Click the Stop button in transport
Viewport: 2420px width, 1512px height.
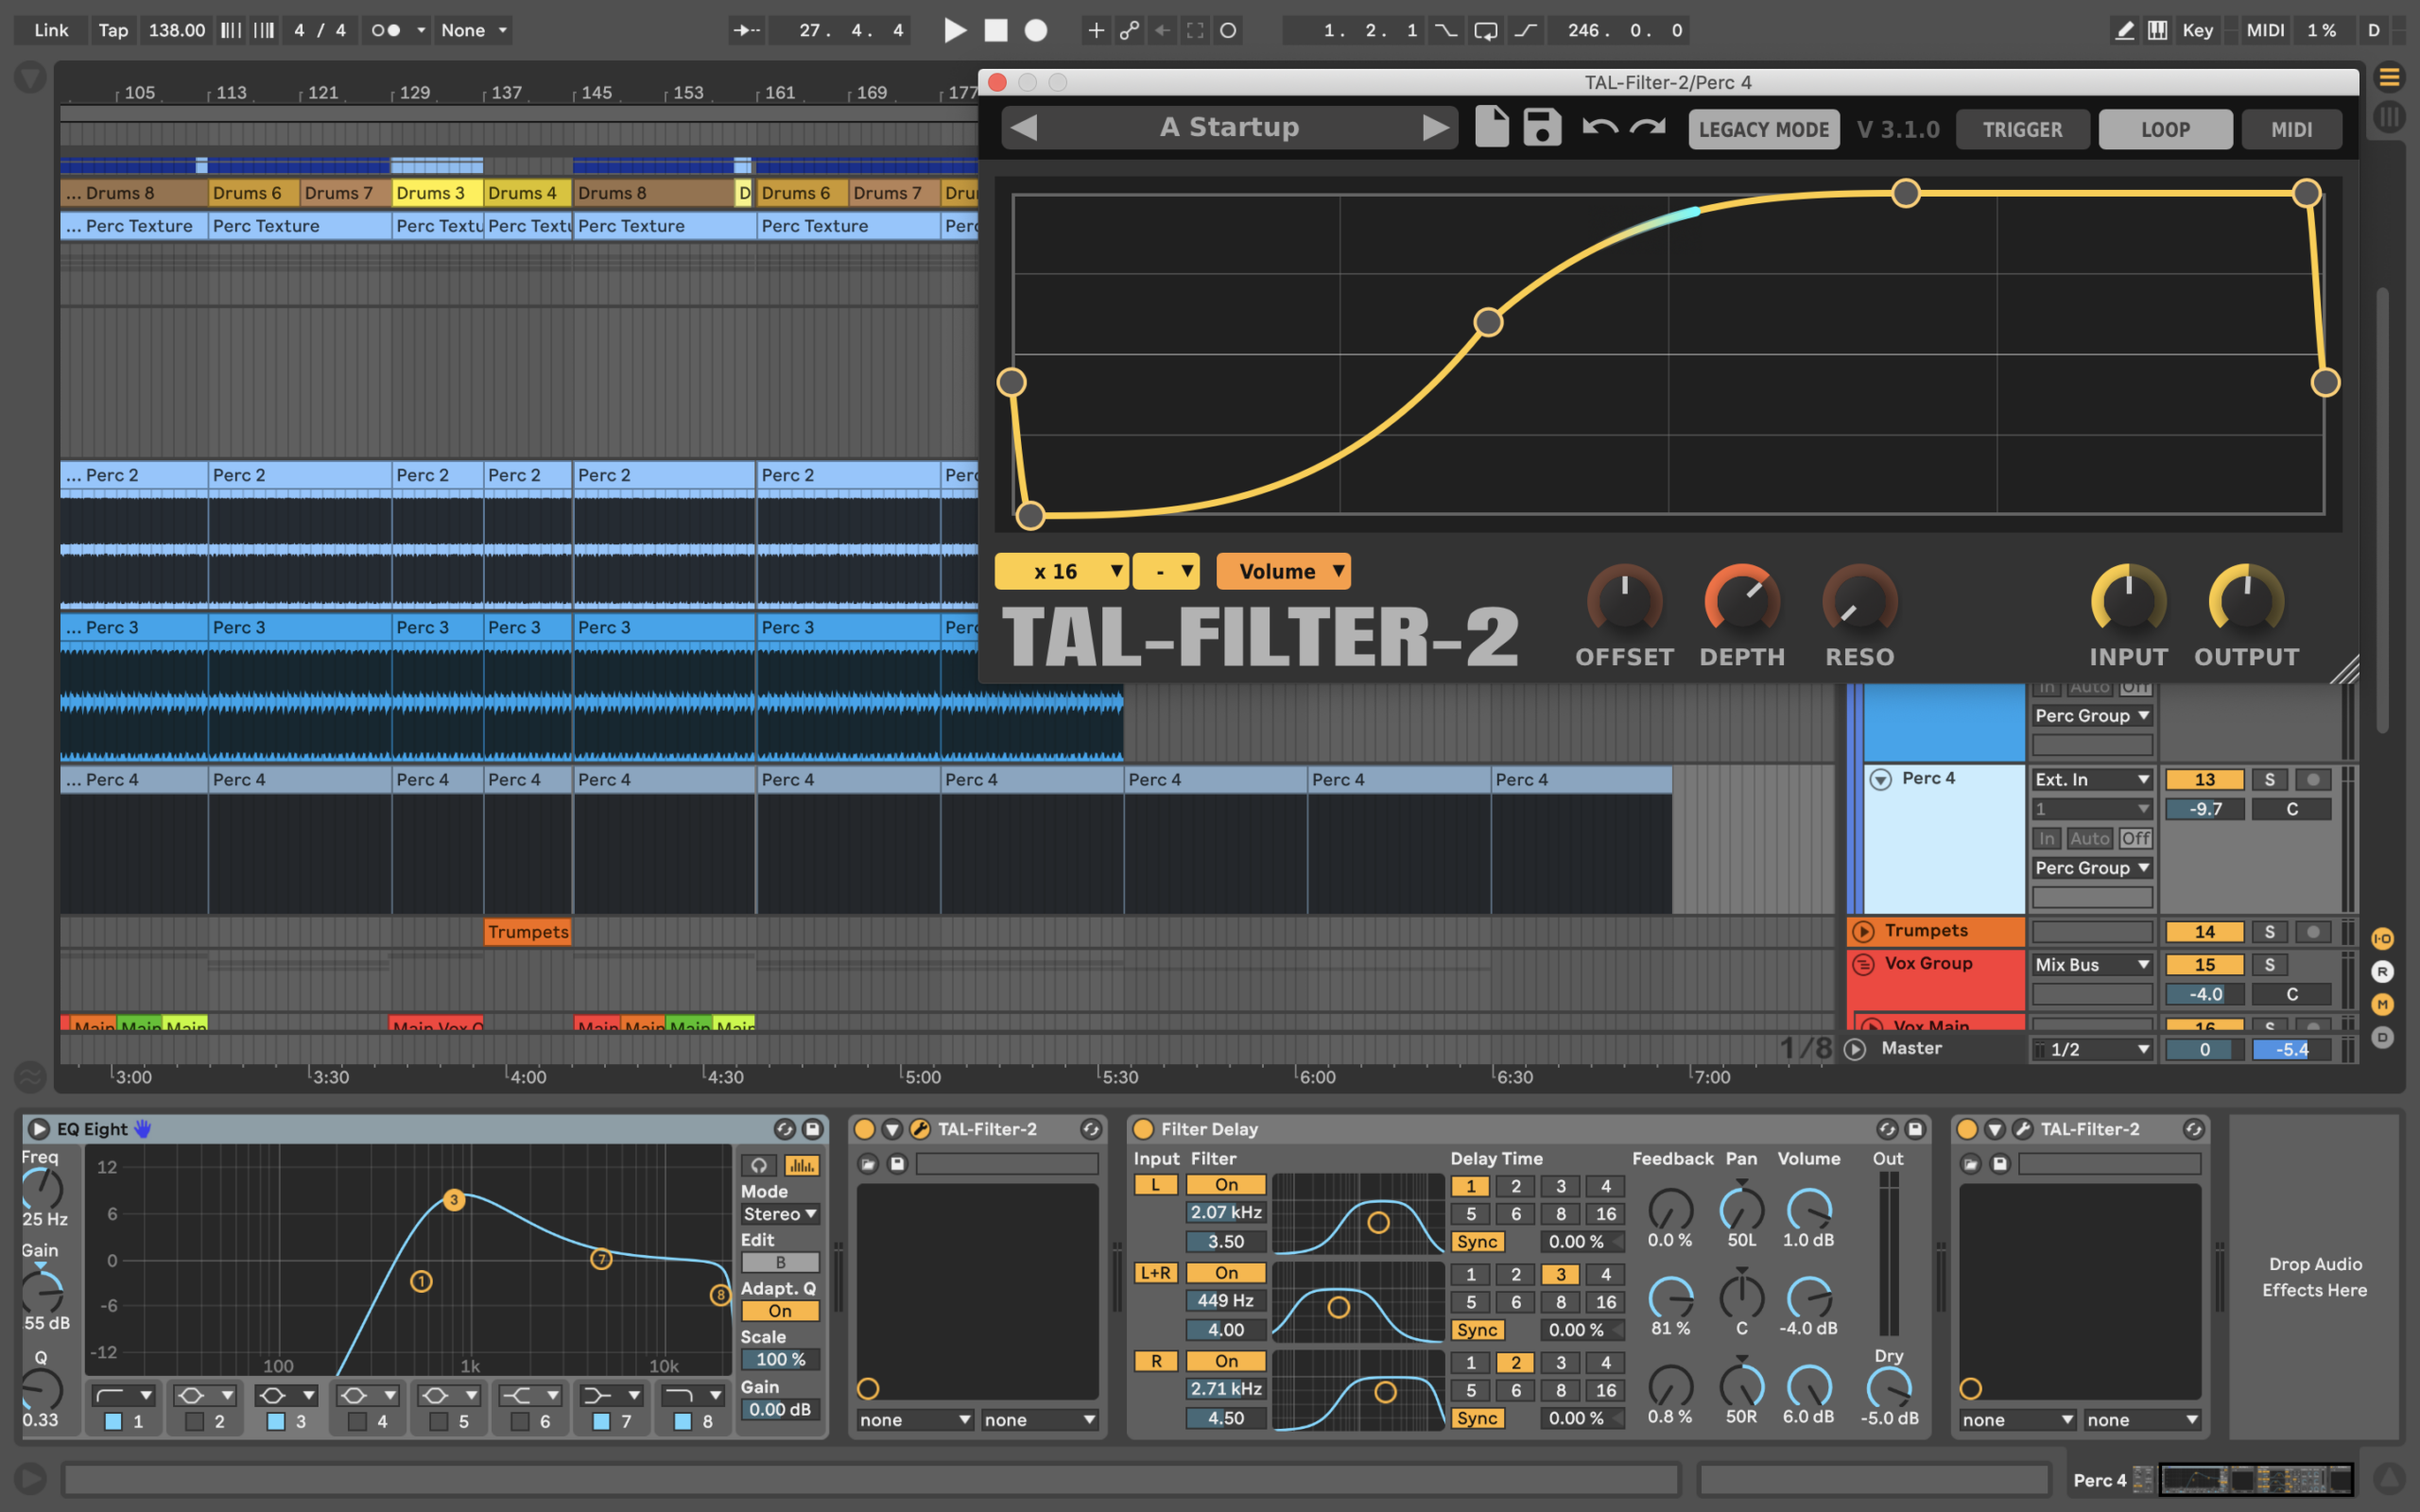[996, 30]
